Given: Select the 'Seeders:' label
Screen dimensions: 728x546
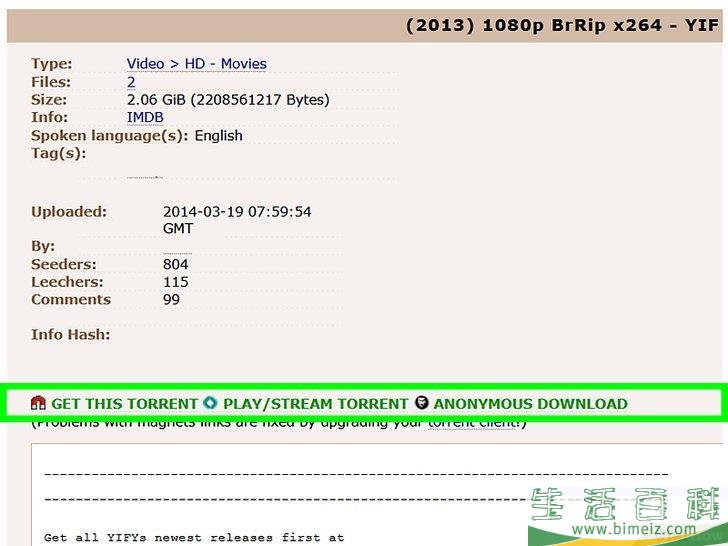Looking at the screenshot, I should 64,264.
